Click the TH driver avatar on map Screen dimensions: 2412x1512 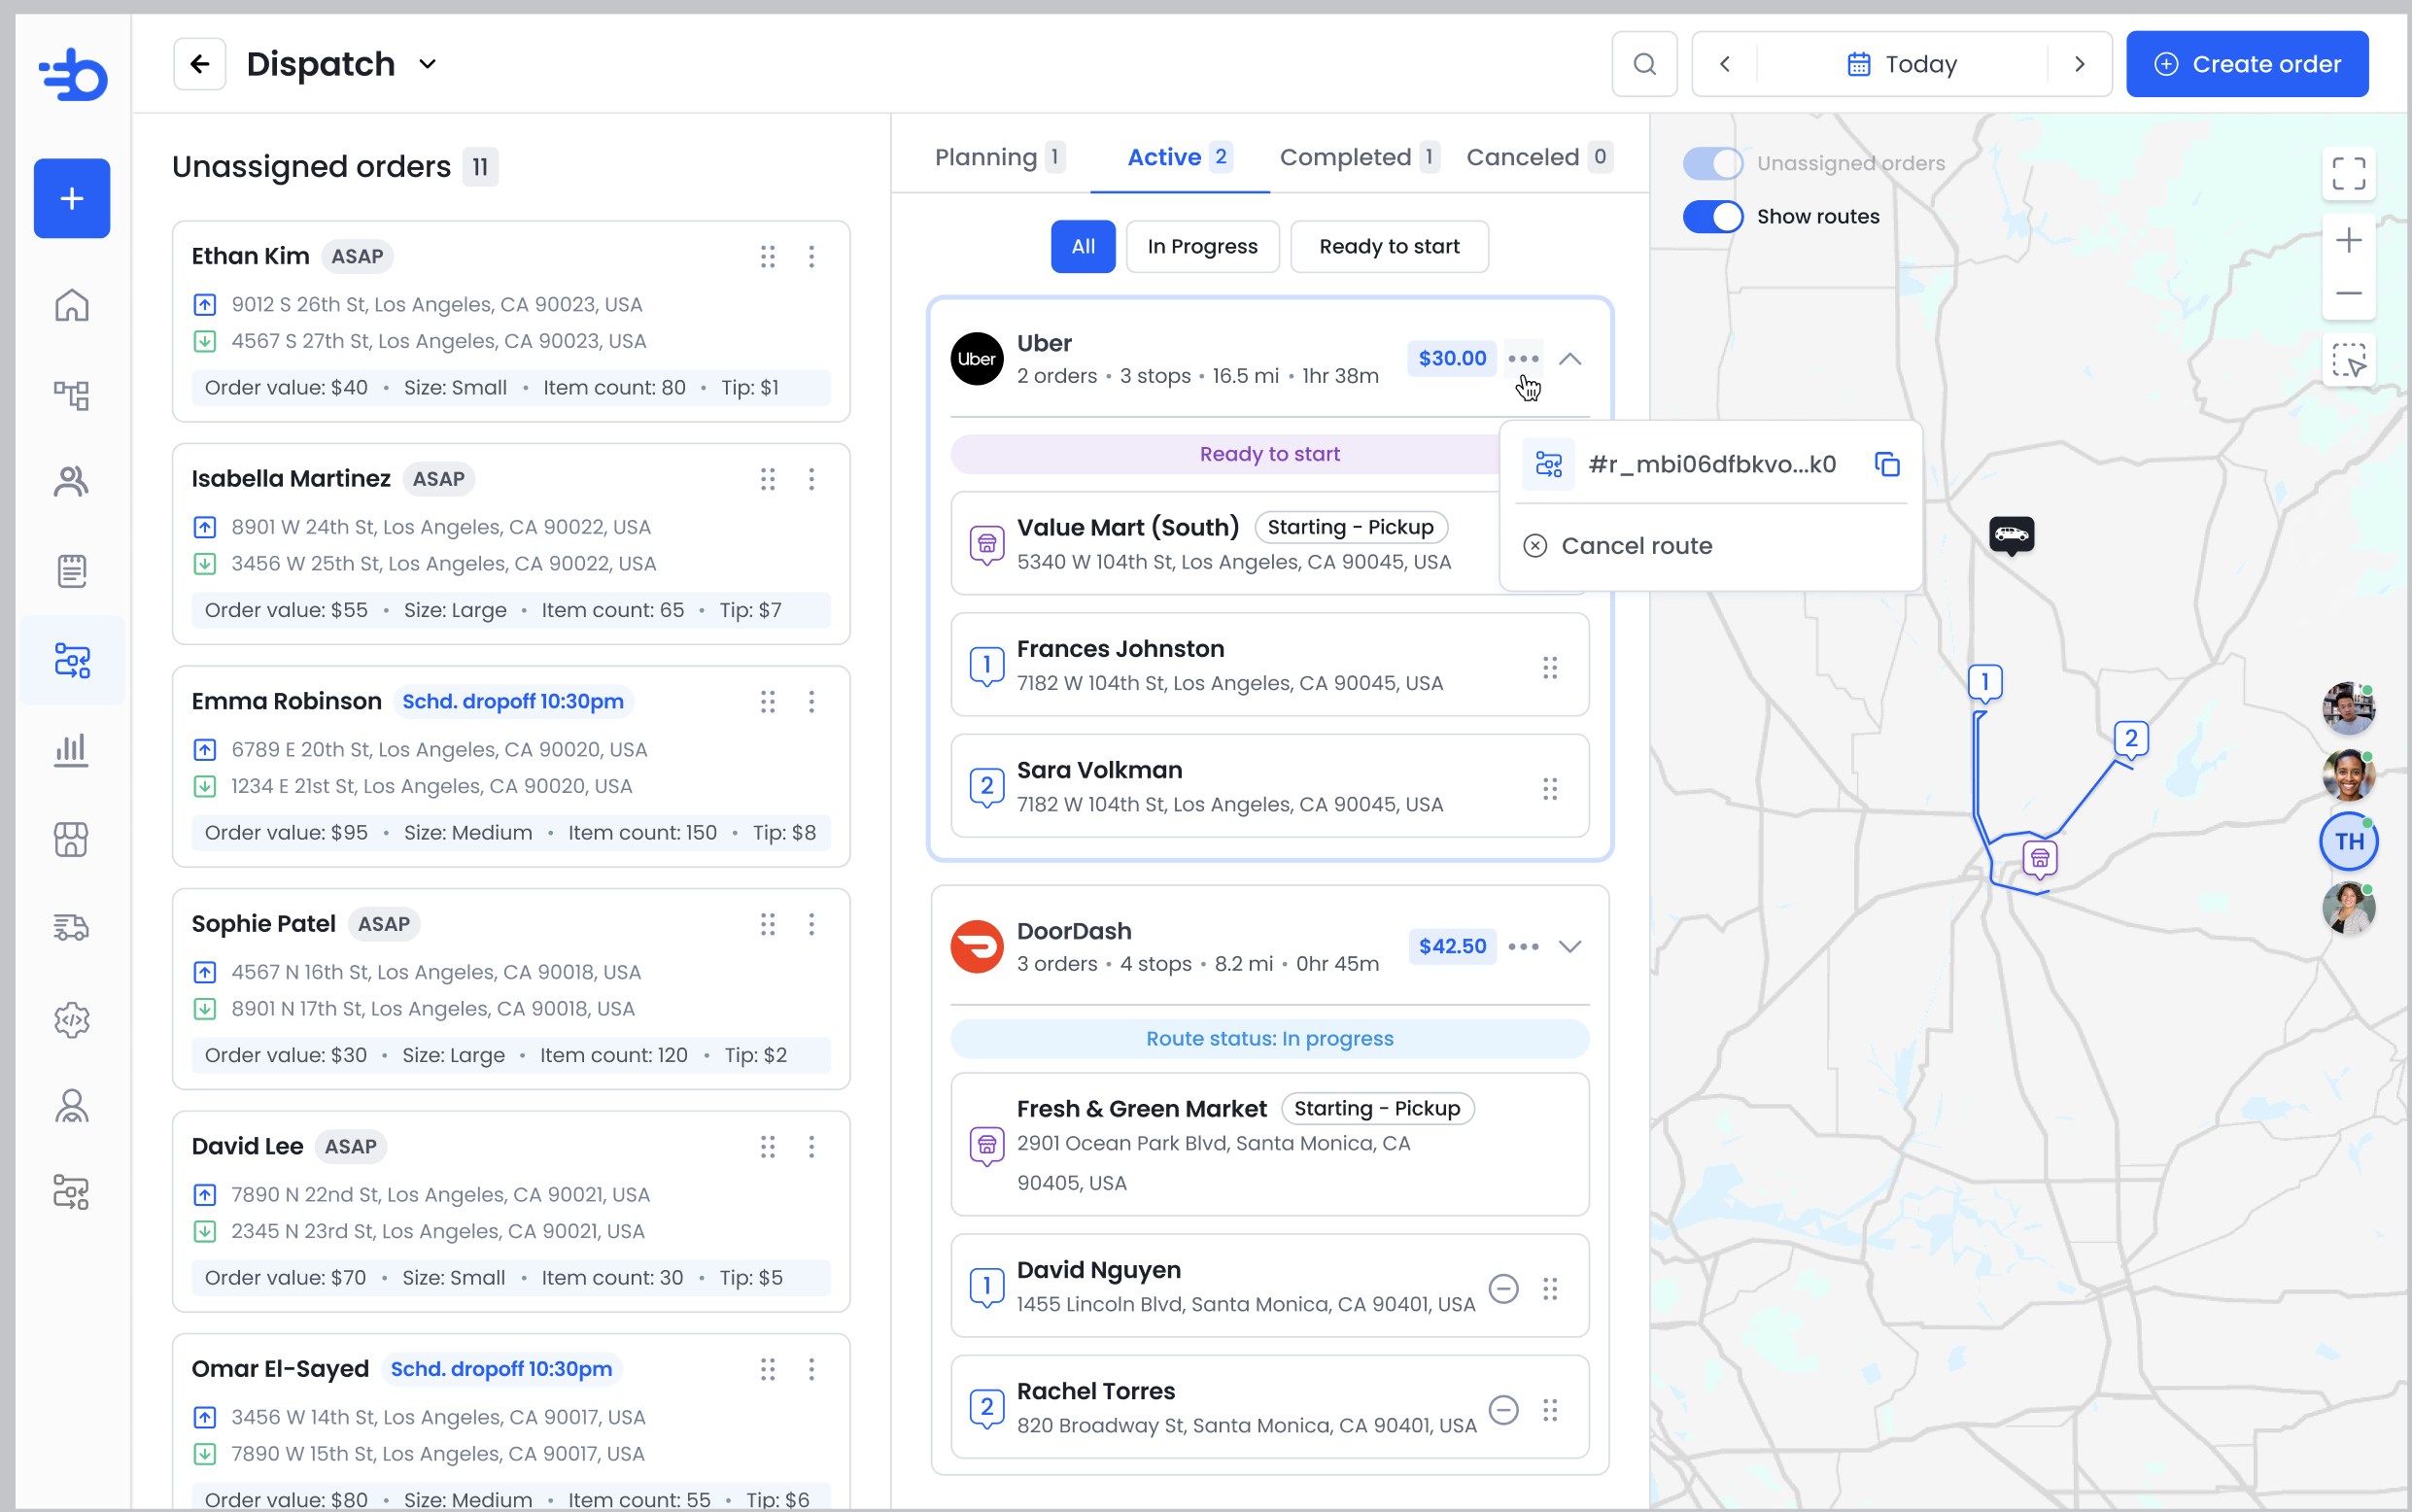coord(2348,841)
